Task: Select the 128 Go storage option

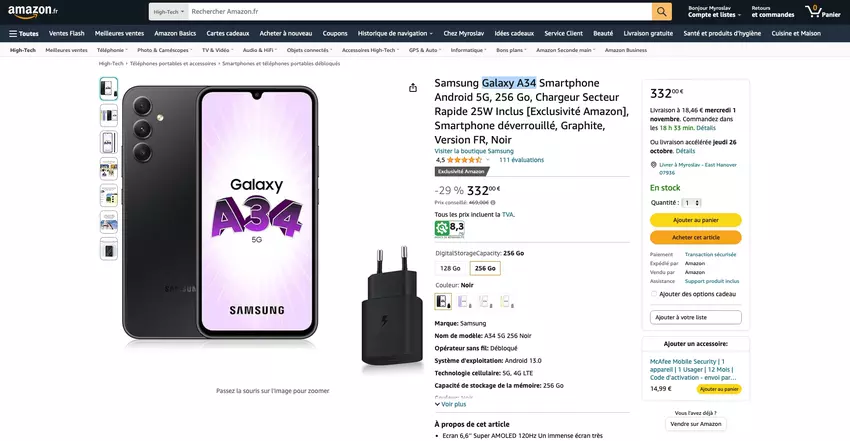Action: point(450,268)
